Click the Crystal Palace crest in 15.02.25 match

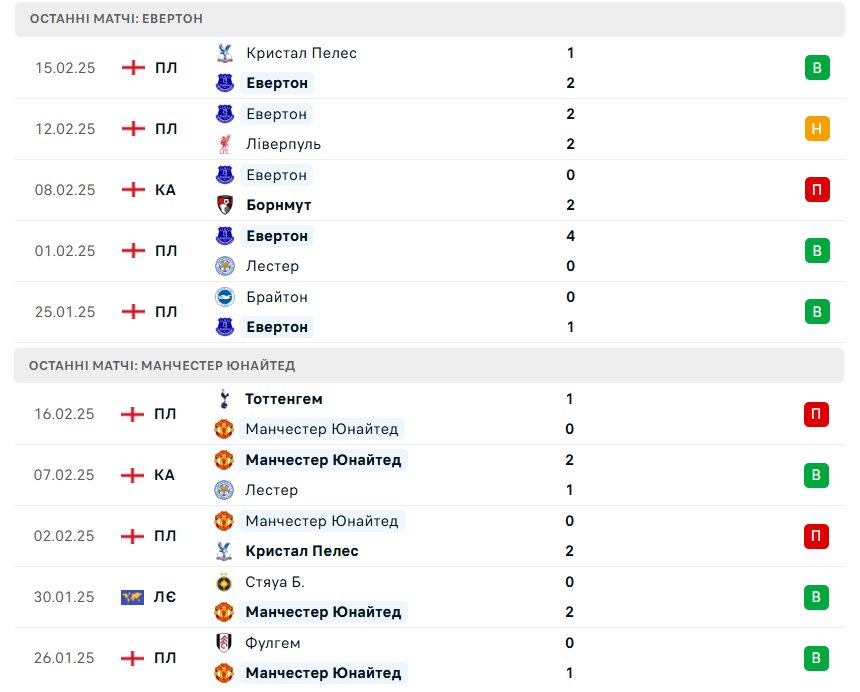[224, 53]
